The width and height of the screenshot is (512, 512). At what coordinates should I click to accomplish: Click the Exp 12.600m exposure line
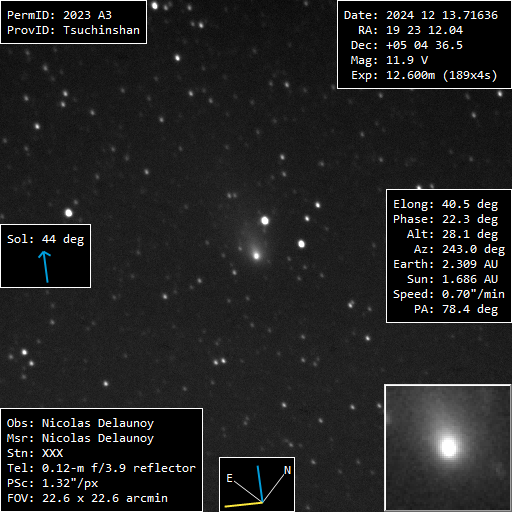point(424,75)
